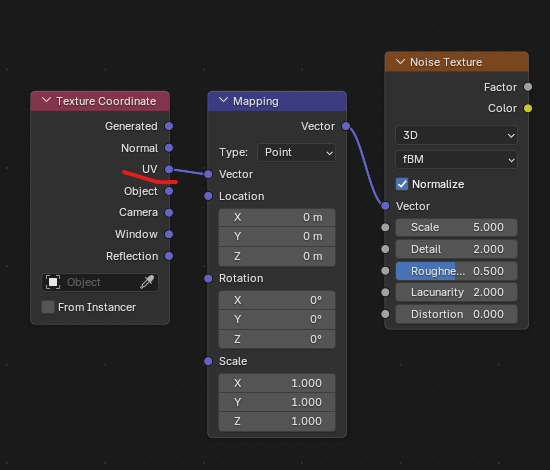Click the Noise Texture node header title
550x470 pixels.
click(446, 62)
